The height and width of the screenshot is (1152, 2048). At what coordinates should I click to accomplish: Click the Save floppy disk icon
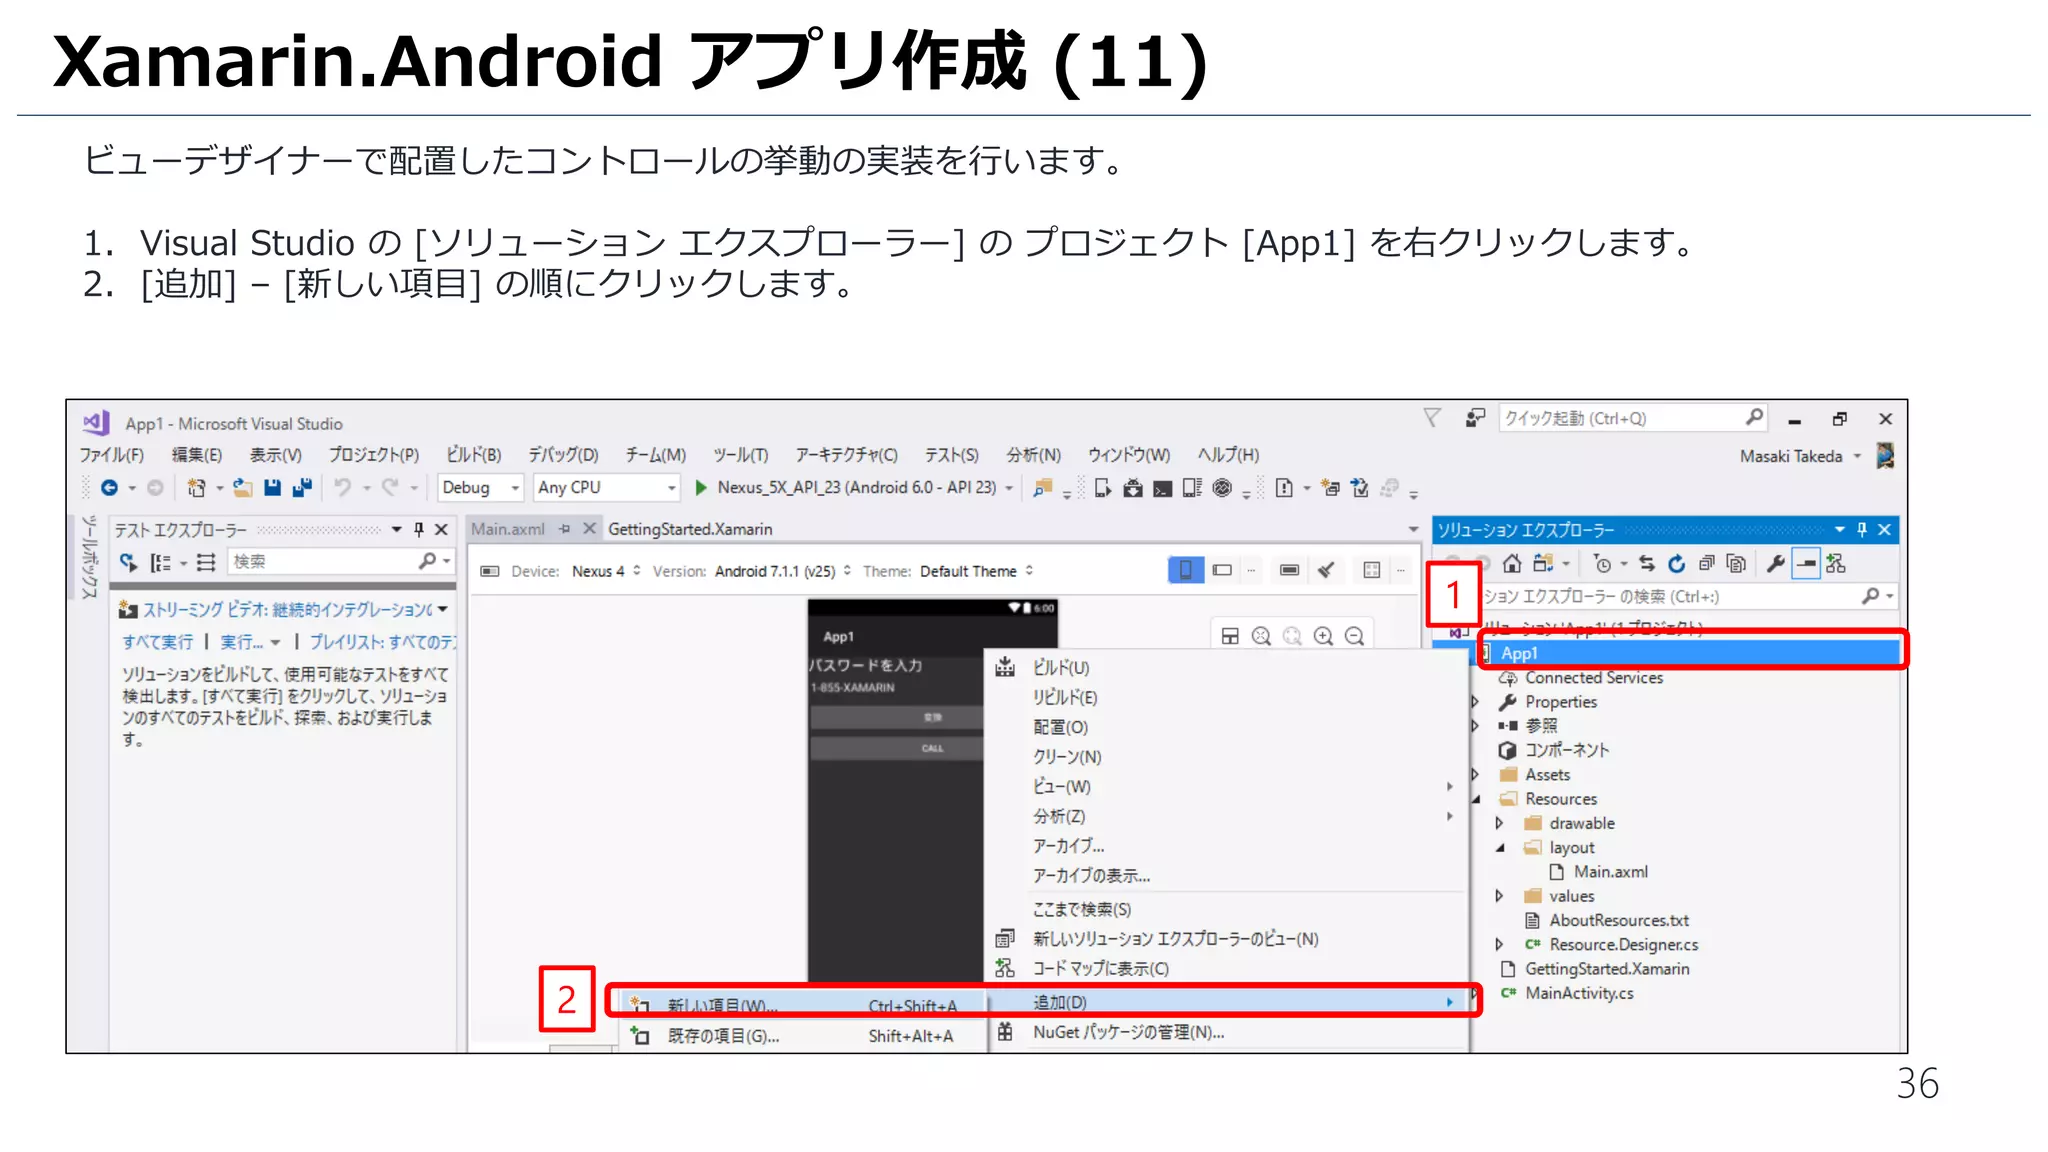[272, 487]
